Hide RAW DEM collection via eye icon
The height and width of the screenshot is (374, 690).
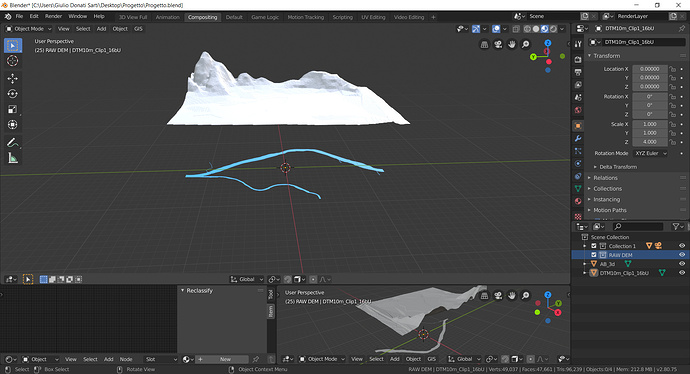pyautogui.click(x=682, y=255)
